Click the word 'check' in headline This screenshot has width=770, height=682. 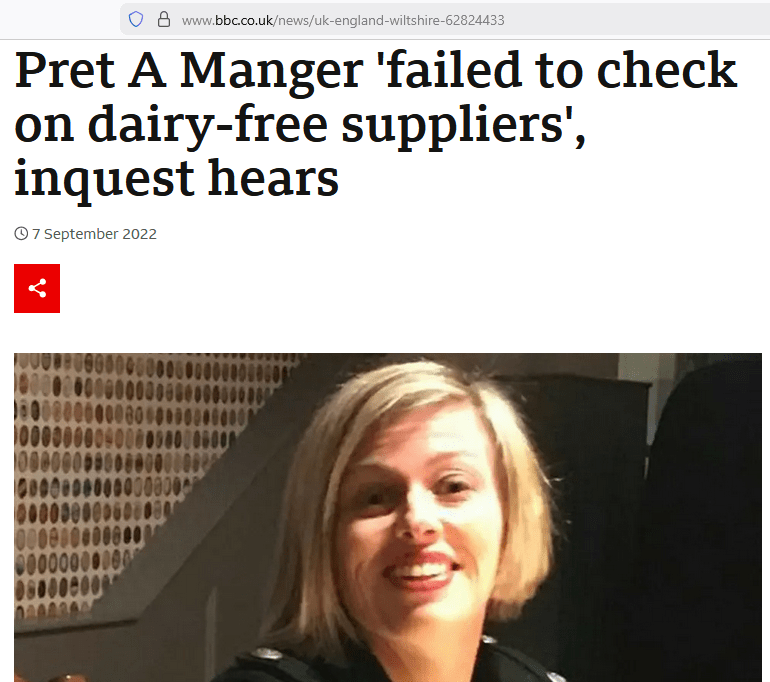coord(666,70)
